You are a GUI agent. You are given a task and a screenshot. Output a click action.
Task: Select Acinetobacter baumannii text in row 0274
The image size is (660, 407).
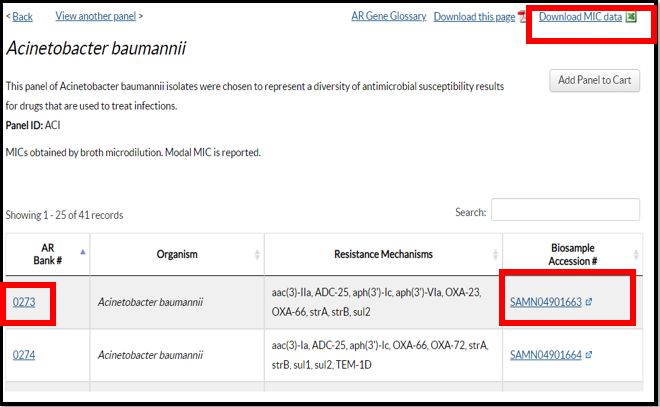150,355
